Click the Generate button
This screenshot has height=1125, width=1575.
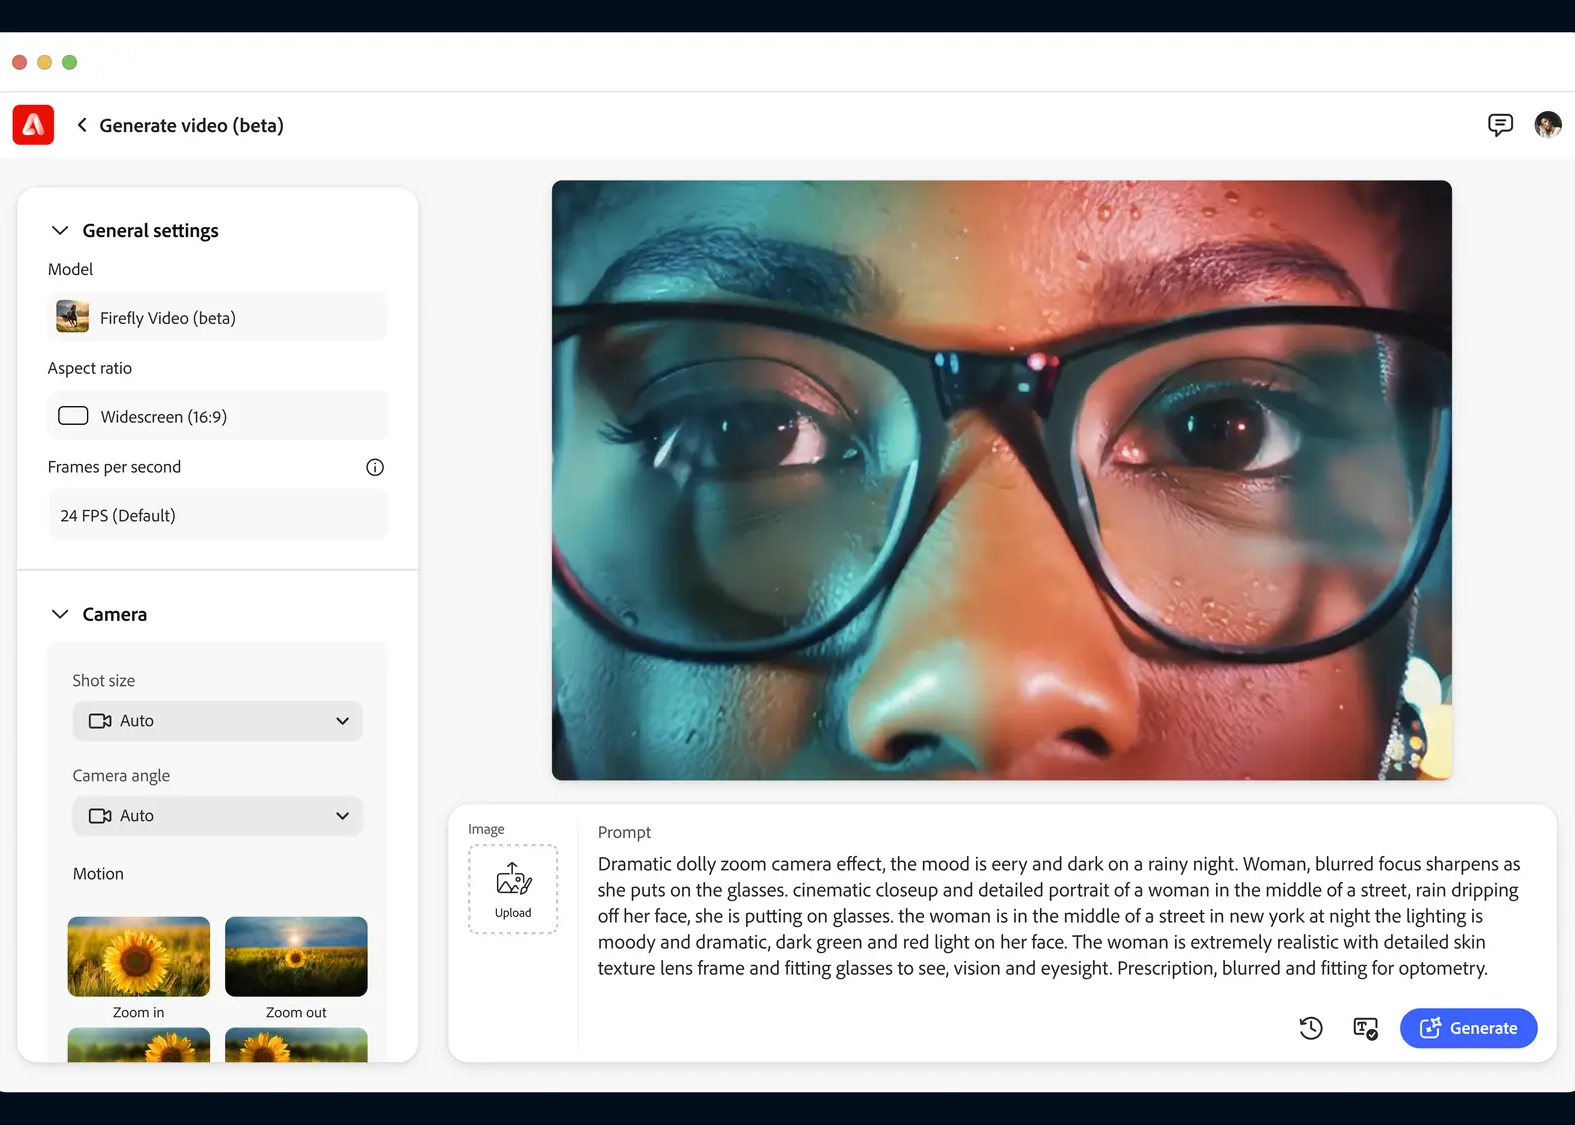(1468, 1028)
